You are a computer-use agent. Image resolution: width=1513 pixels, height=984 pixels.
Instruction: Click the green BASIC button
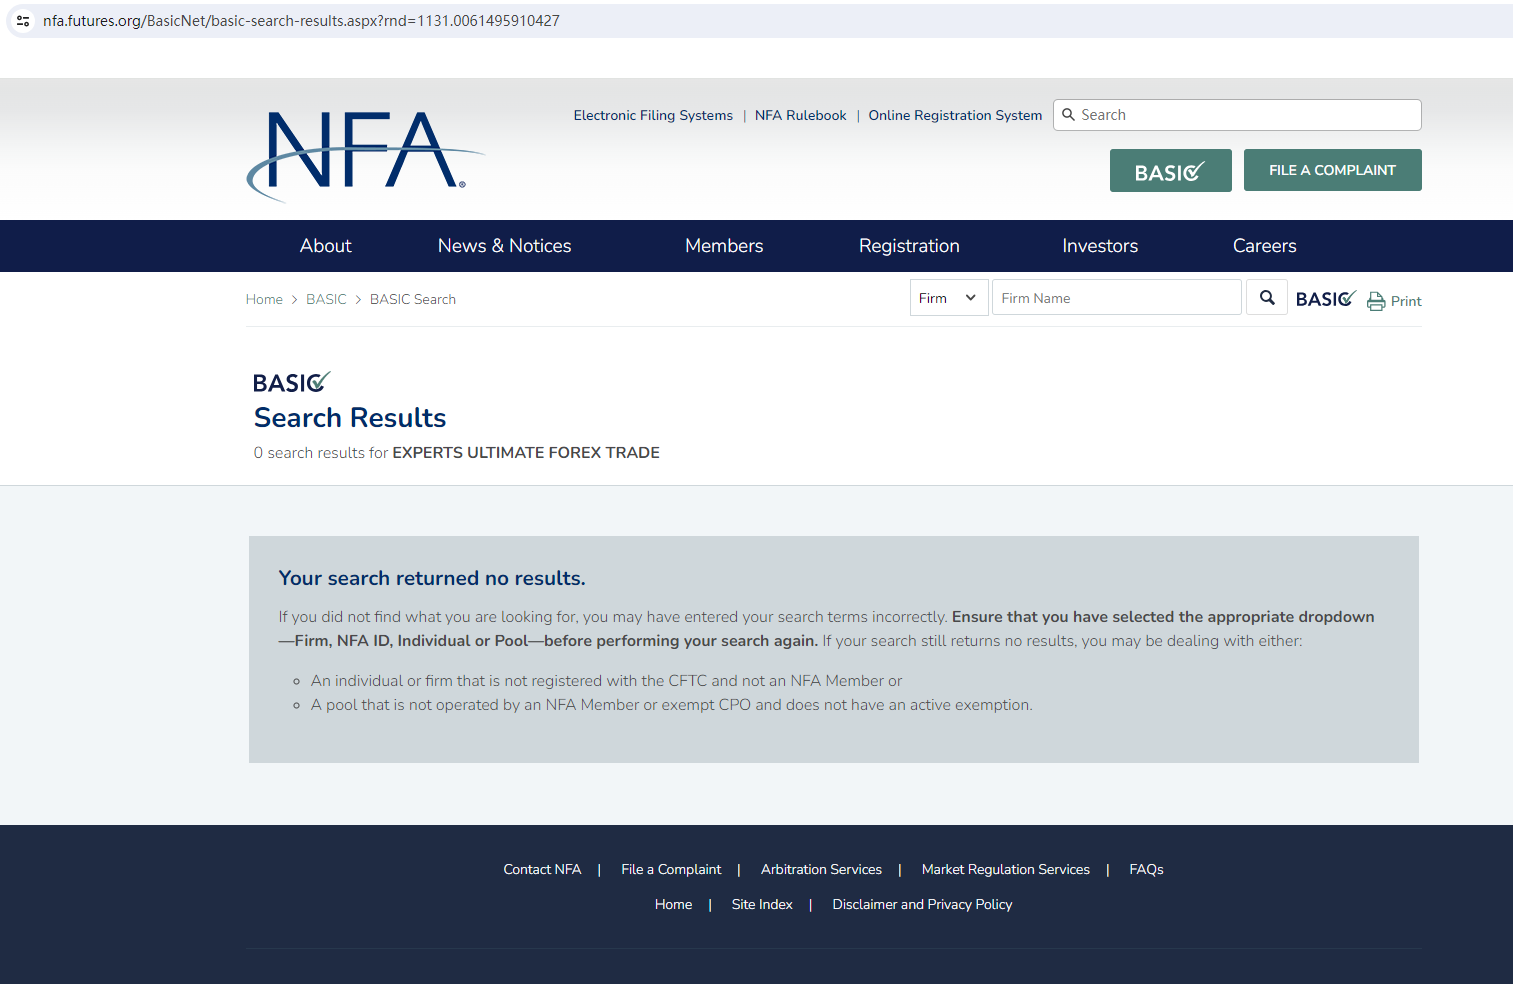[1171, 171]
